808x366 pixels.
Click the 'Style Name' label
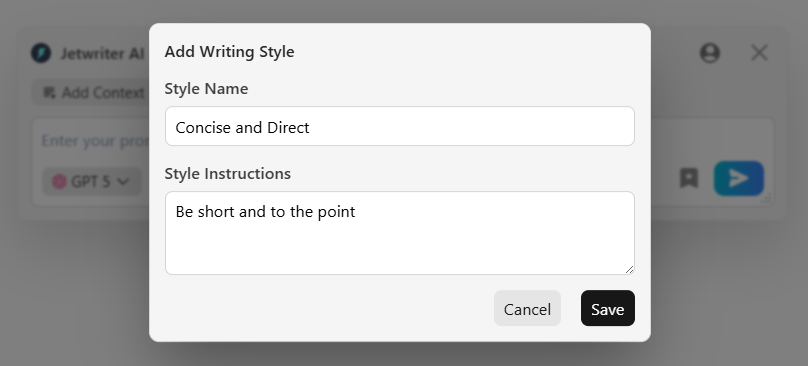point(206,89)
